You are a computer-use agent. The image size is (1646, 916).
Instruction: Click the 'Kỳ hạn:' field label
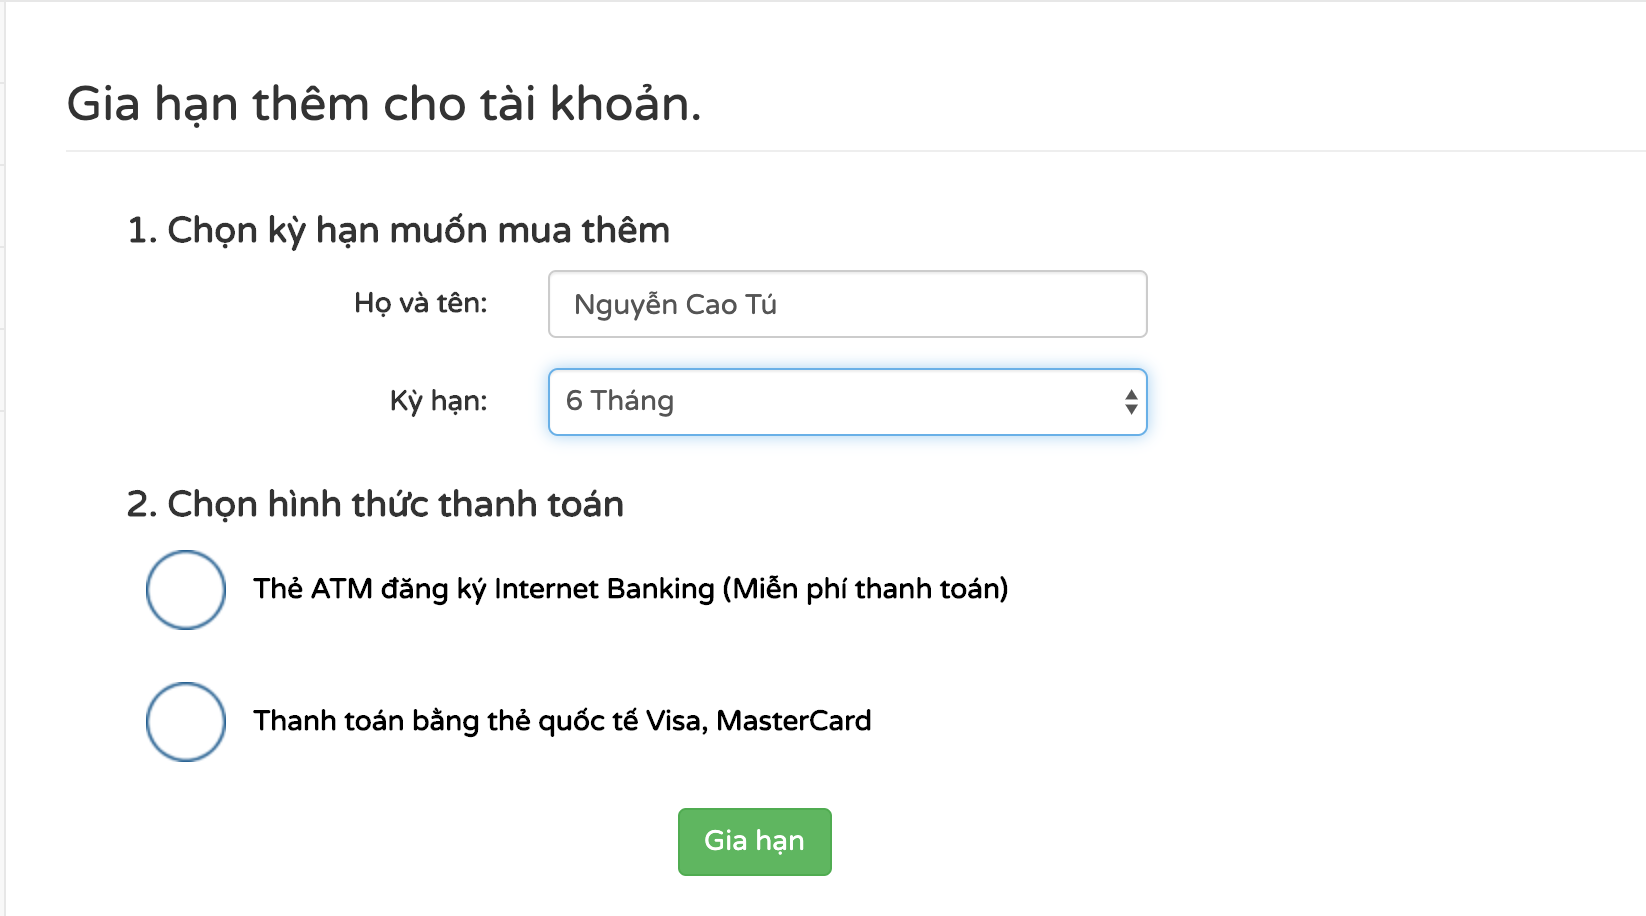click(439, 401)
